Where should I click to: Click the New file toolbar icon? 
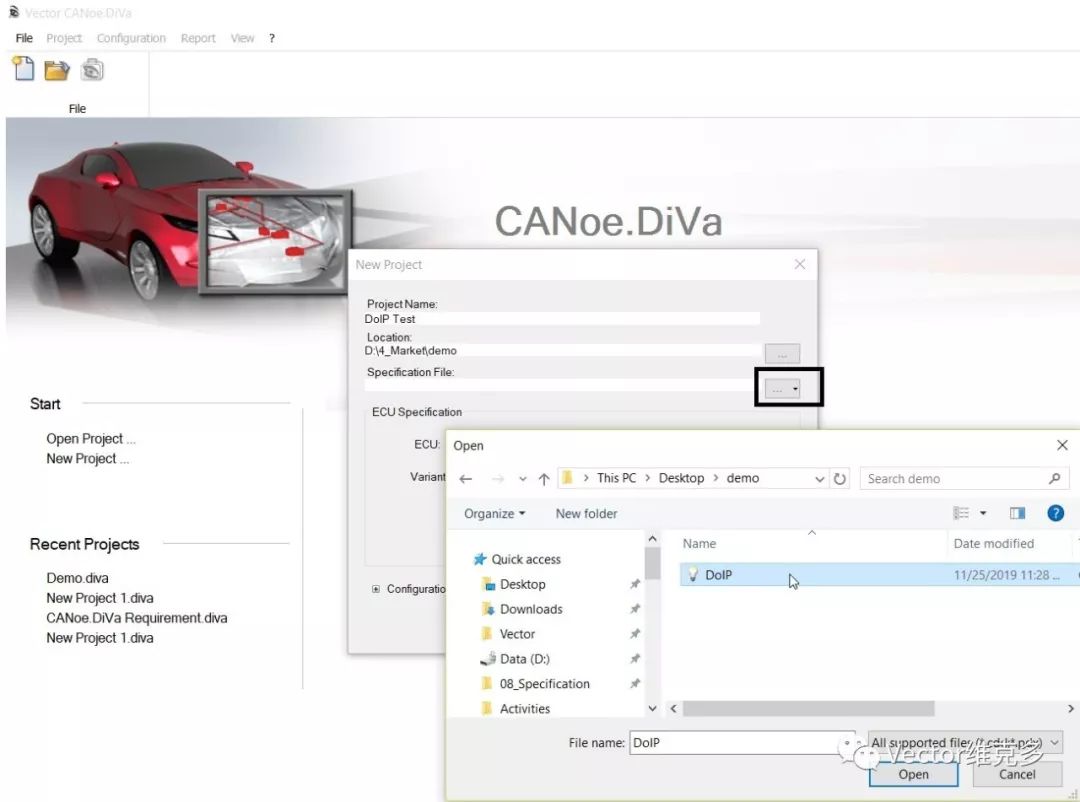point(23,69)
